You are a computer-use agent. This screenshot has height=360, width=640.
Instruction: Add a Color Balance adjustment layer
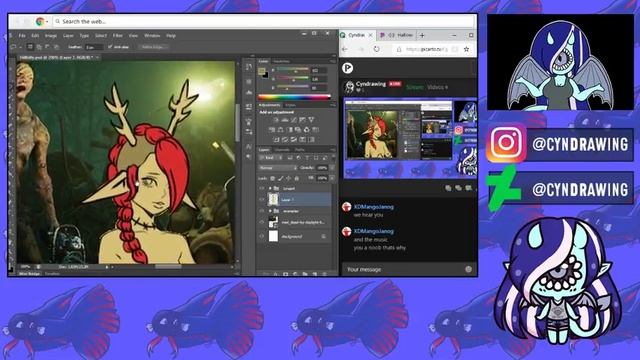[x=280, y=130]
